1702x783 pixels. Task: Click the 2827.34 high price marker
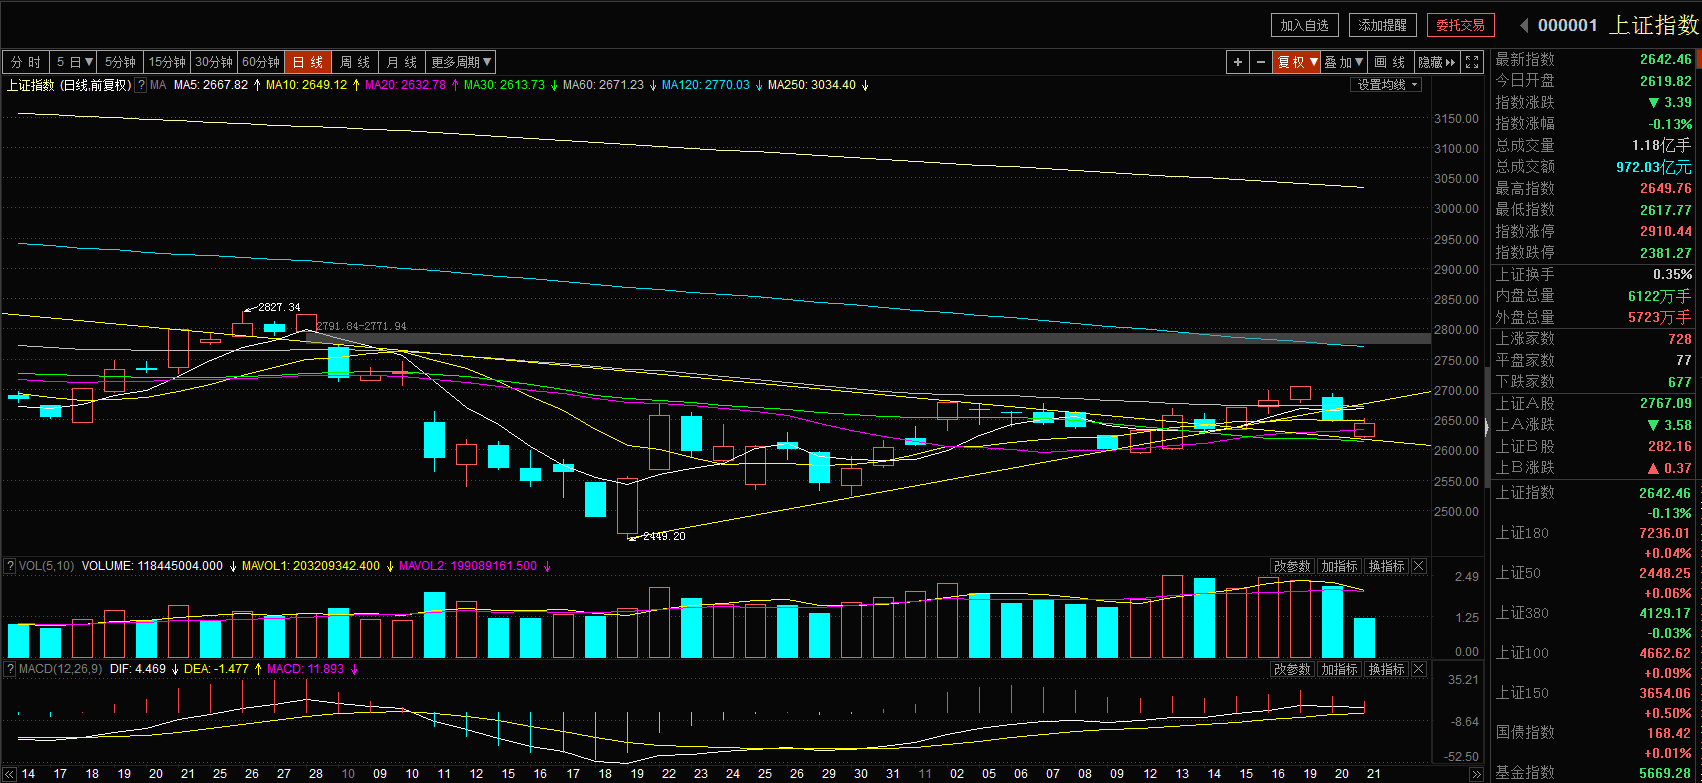pyautogui.click(x=279, y=308)
